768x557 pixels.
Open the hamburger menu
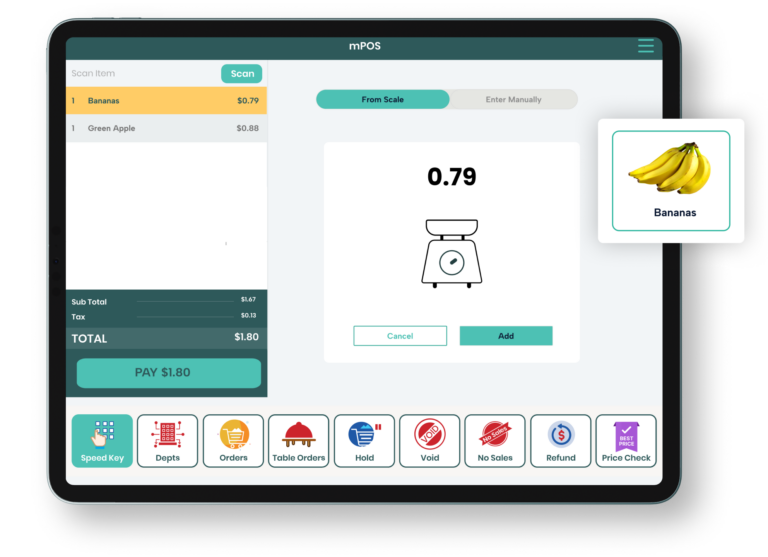(646, 47)
